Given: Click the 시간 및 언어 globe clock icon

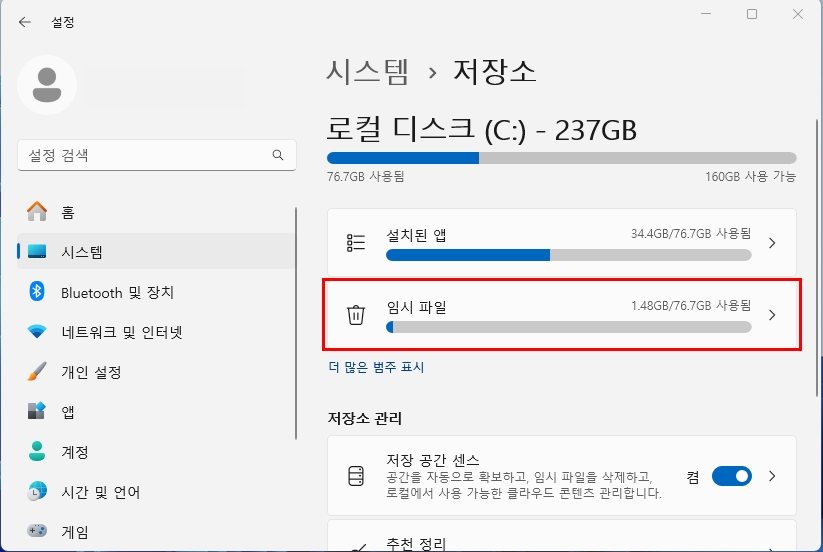Looking at the screenshot, I should pos(37,491).
